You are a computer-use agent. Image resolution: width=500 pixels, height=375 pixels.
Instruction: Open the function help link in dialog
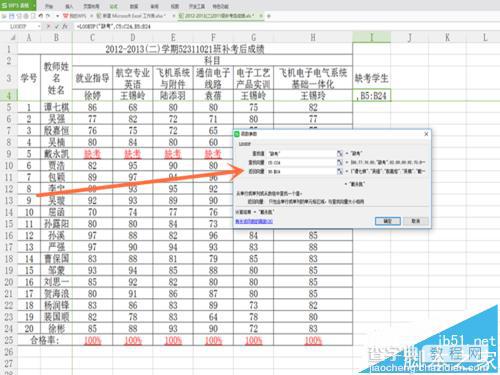(x=254, y=221)
